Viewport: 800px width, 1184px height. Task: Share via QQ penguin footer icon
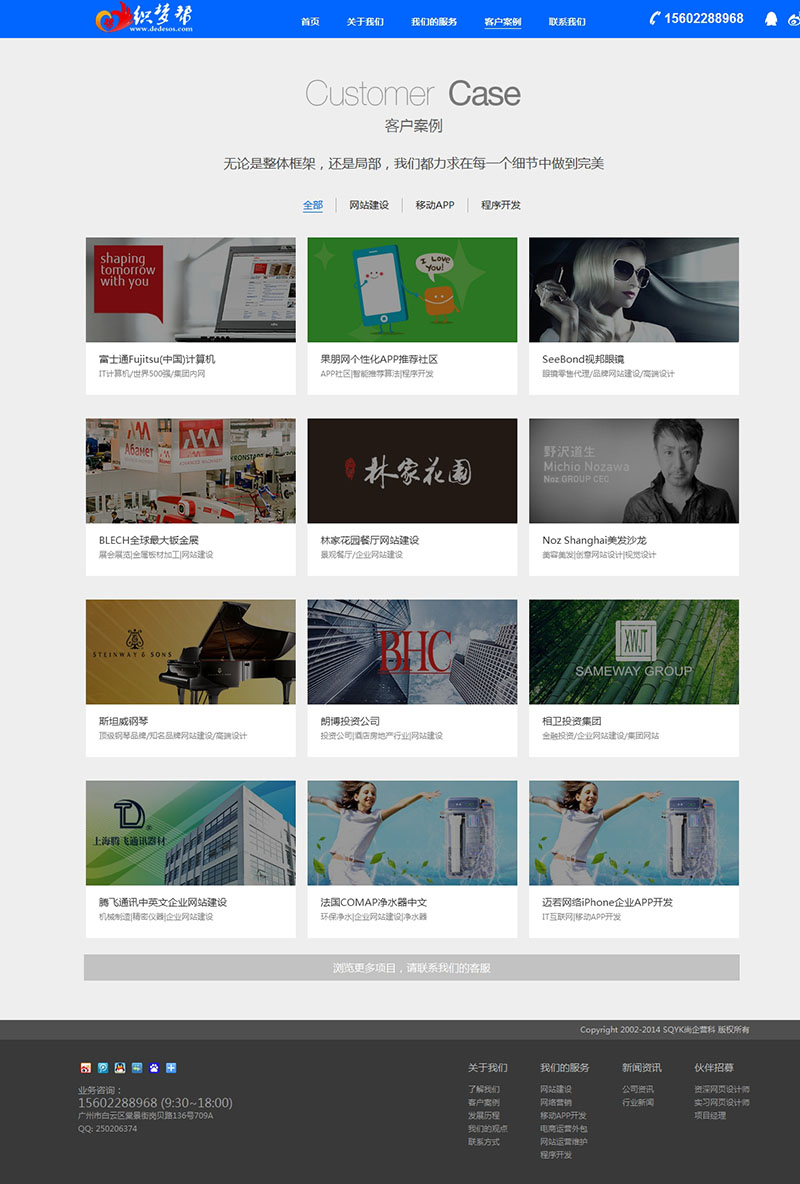[x=119, y=1068]
